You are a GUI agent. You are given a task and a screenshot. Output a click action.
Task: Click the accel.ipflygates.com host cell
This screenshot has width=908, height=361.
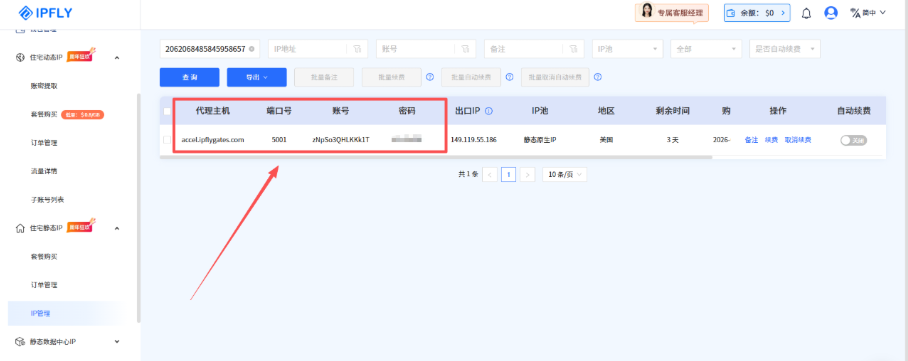(x=213, y=140)
